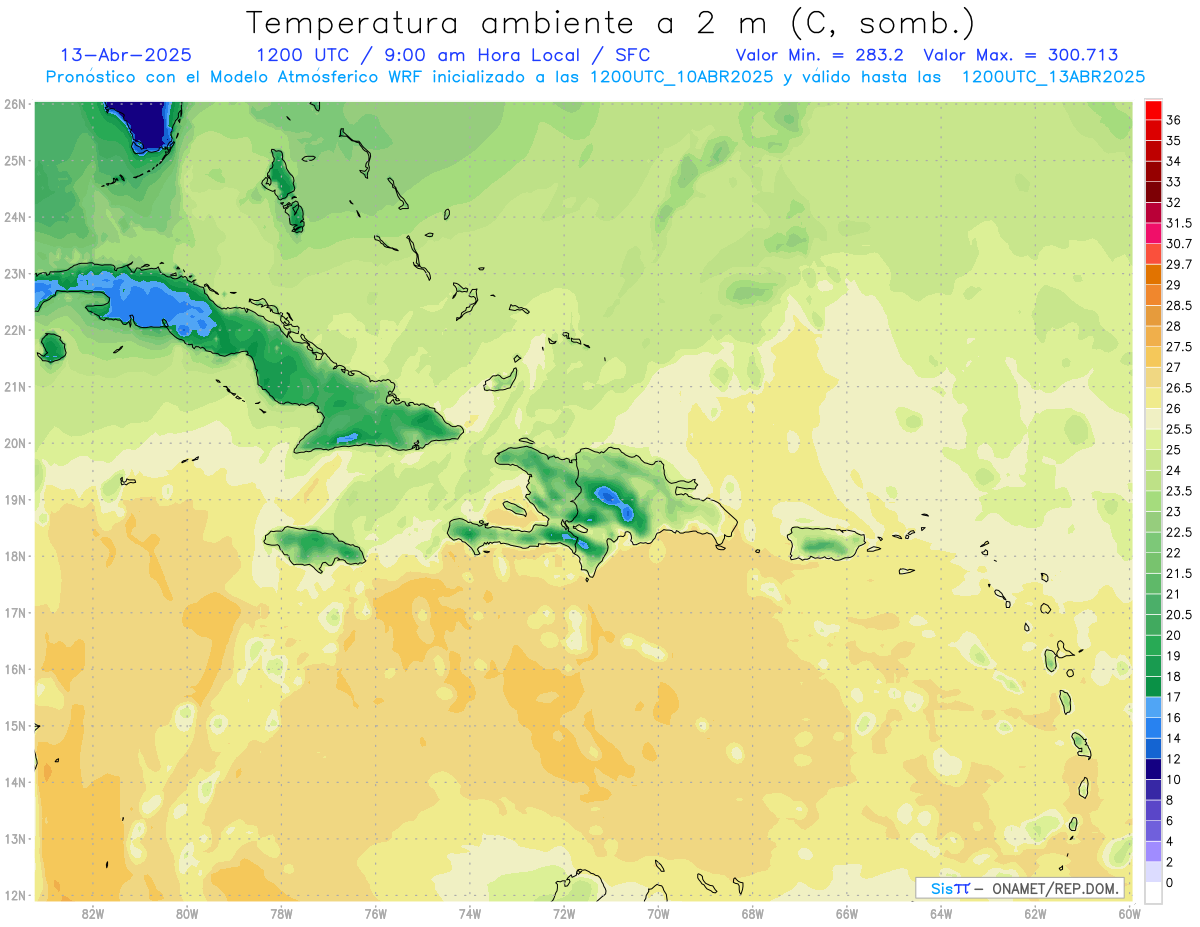
Task: Click longitude axis label '62W'
Action: tap(1035, 914)
